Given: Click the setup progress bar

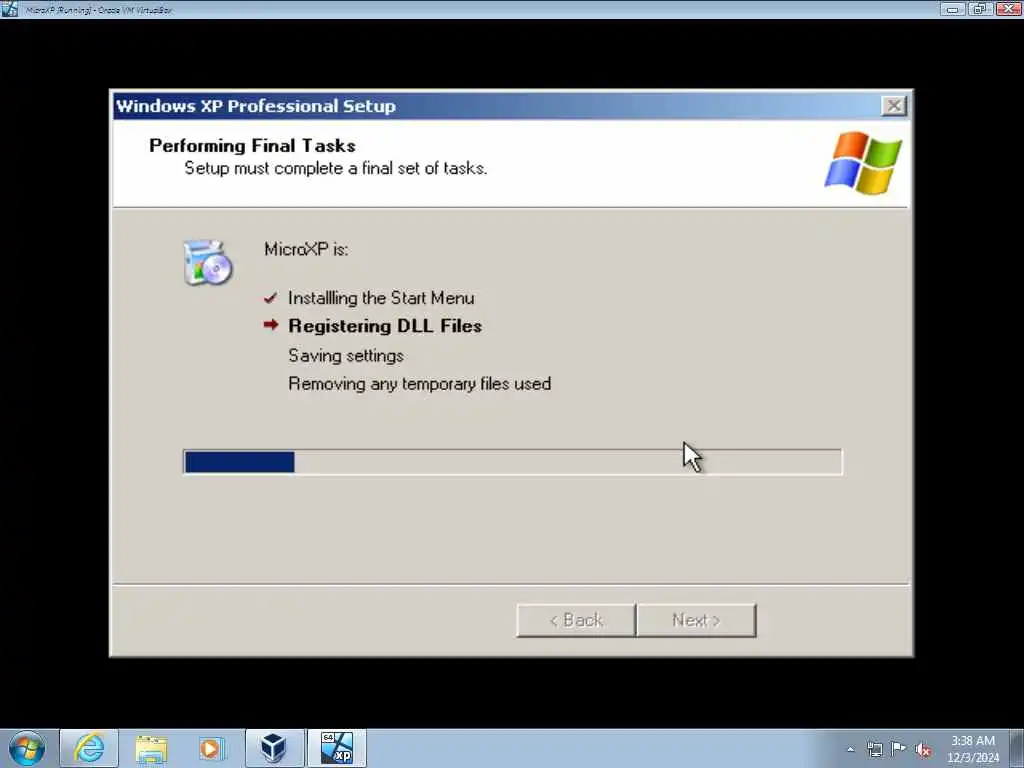Looking at the screenshot, I should tap(513, 462).
